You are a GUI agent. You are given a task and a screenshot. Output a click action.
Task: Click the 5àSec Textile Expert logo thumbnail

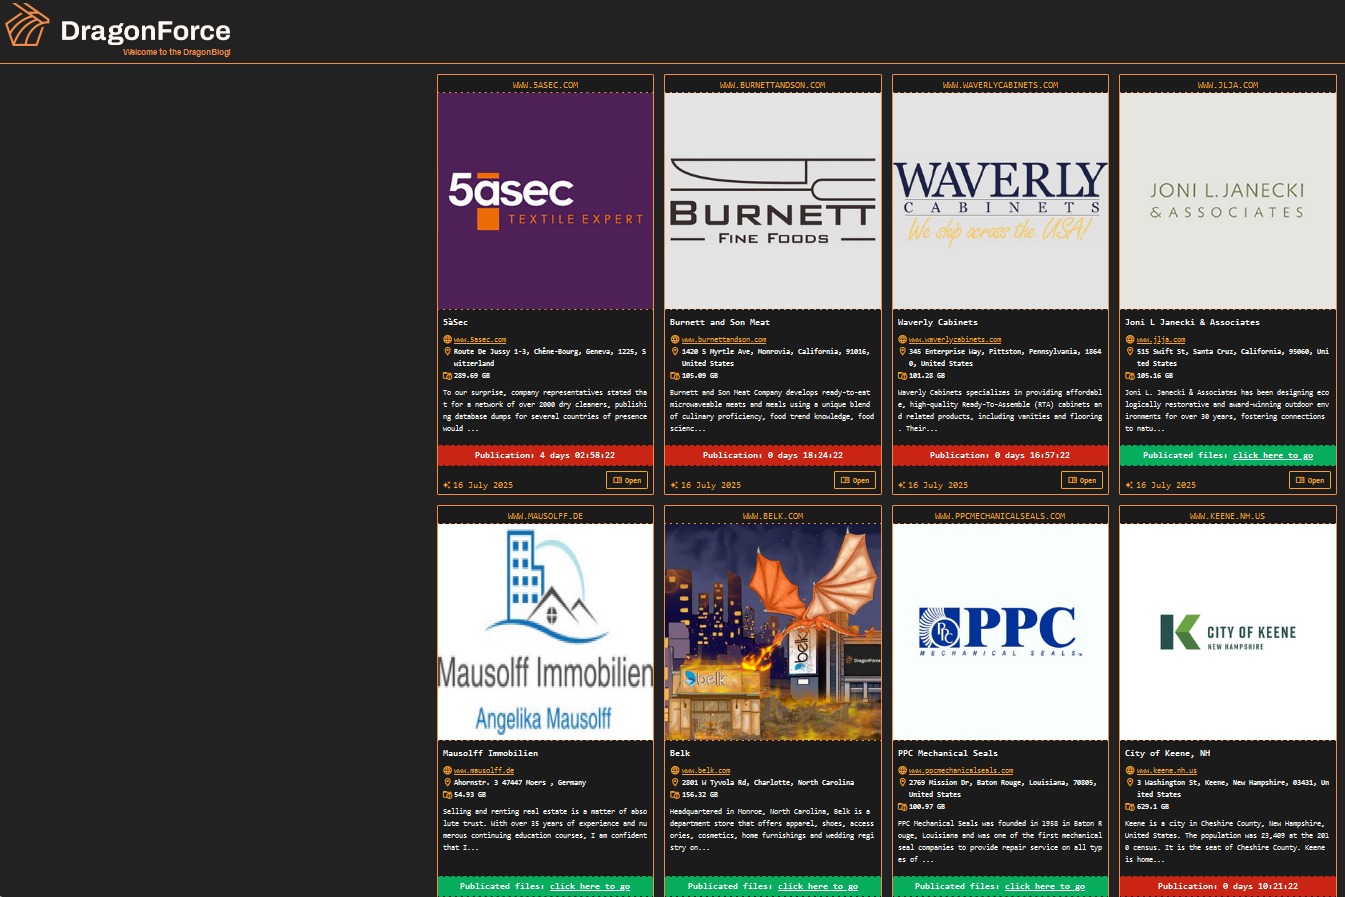[545, 201]
